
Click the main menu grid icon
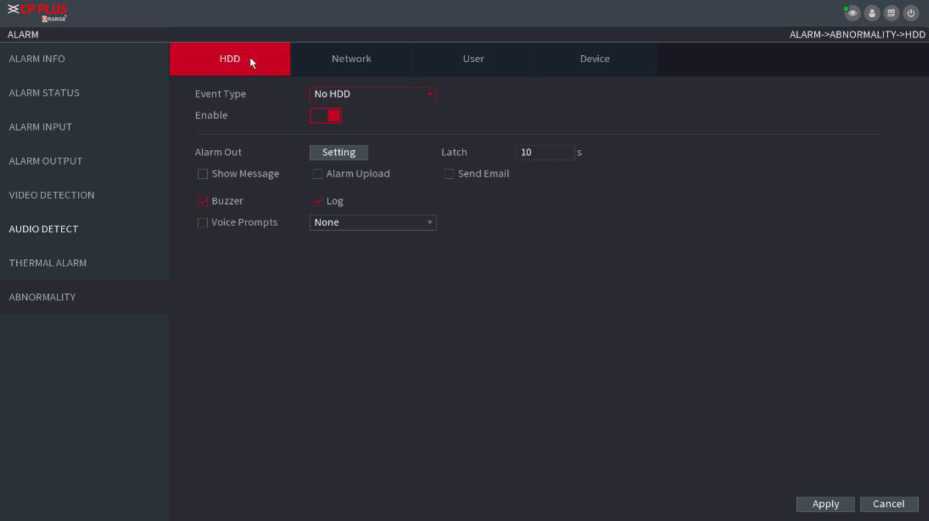[x=891, y=13]
